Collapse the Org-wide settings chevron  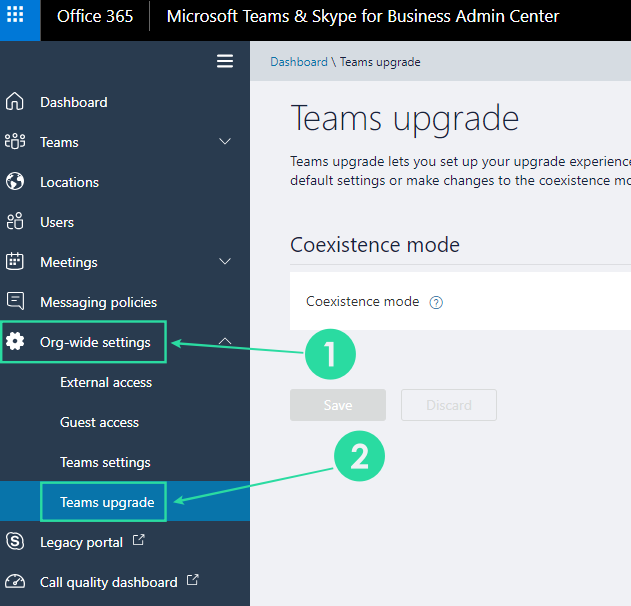(x=225, y=342)
